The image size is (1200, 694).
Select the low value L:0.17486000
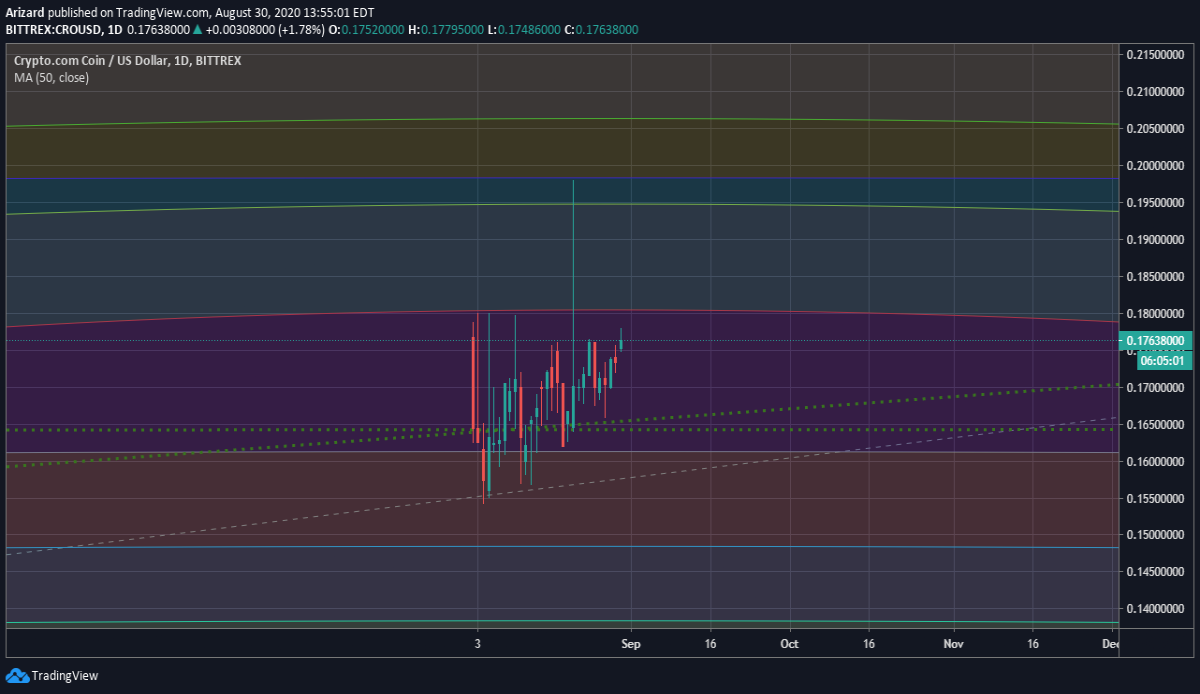[x=524, y=30]
